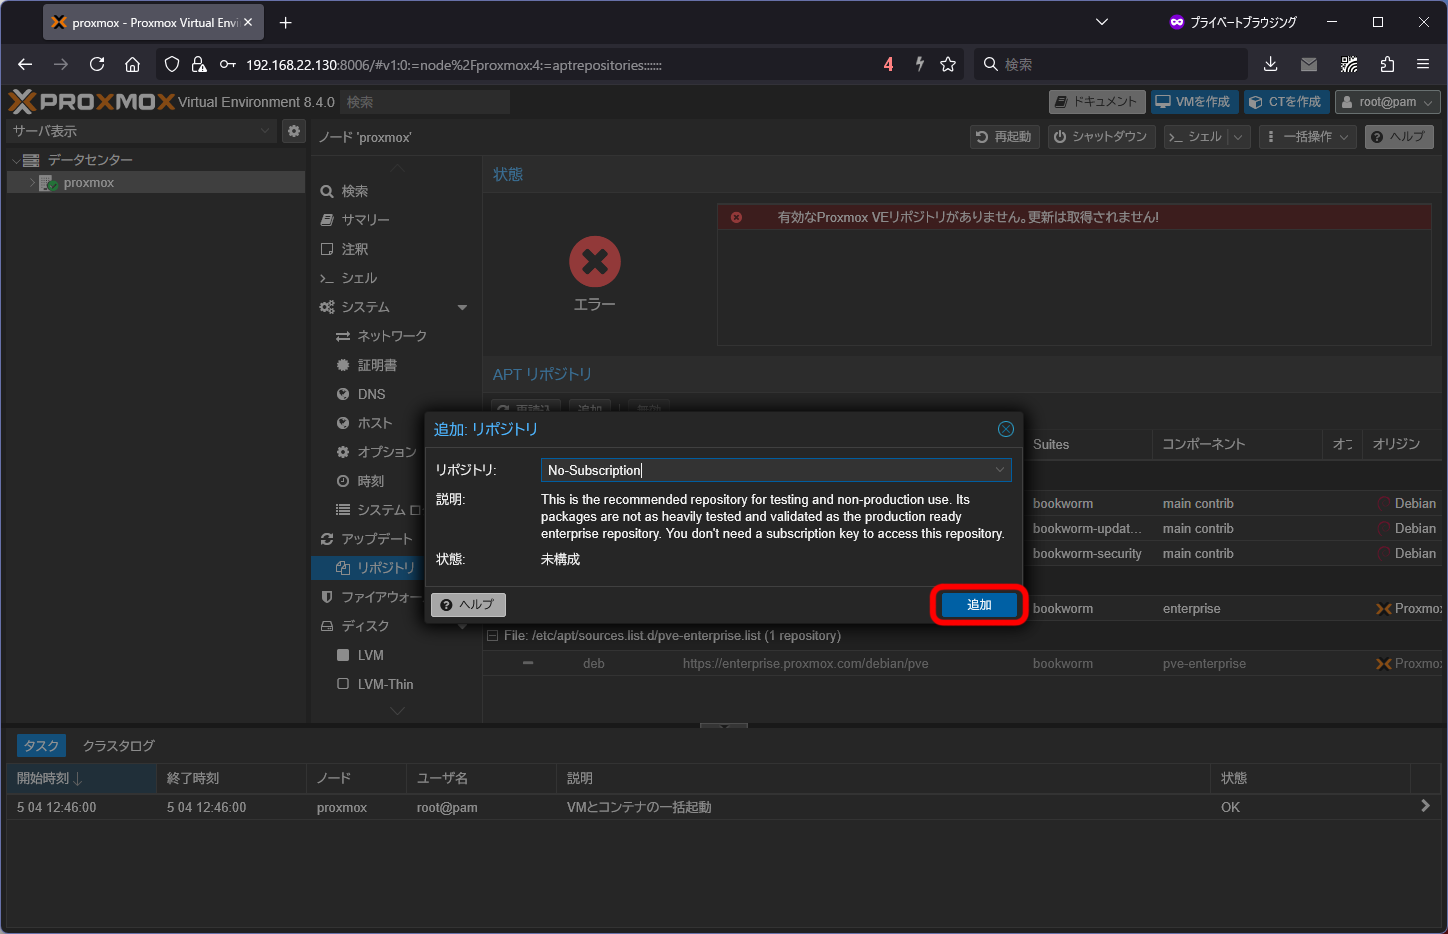This screenshot has height=934, width=1448.
Task: Click the VMとコンテナの一括起動 task description
Action: tap(639, 807)
